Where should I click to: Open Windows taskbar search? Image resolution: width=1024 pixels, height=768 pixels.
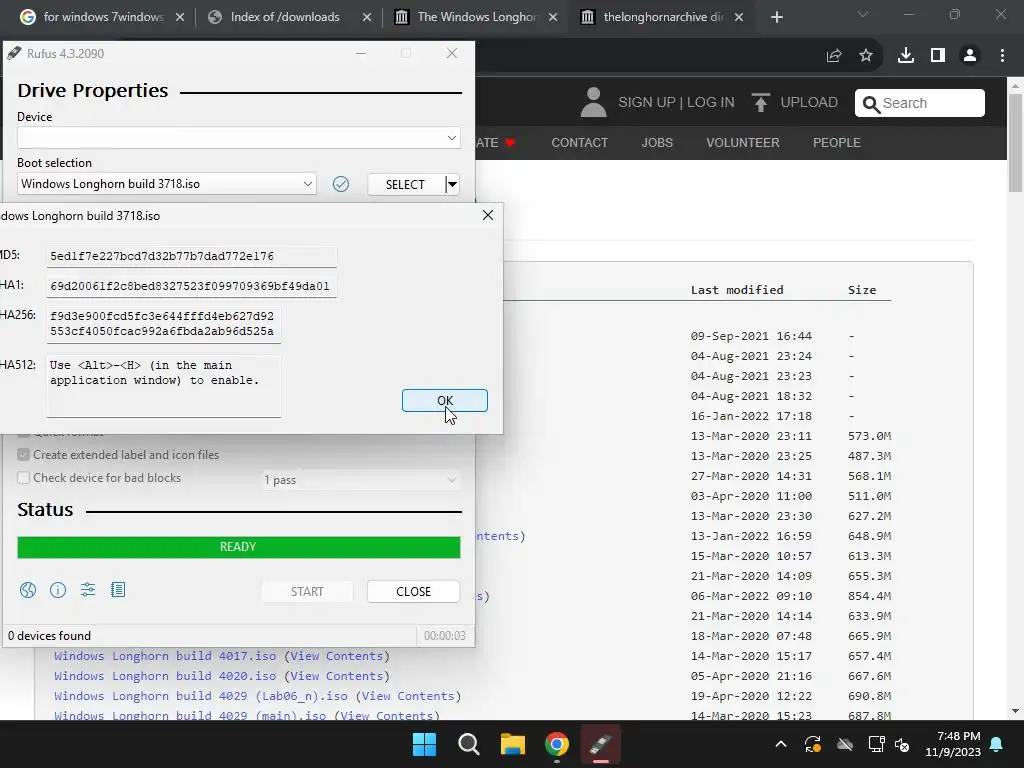469,744
